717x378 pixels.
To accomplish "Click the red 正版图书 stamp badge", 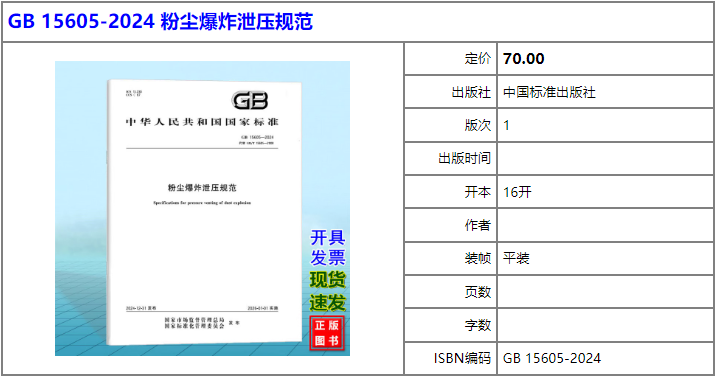I will 327,333.
